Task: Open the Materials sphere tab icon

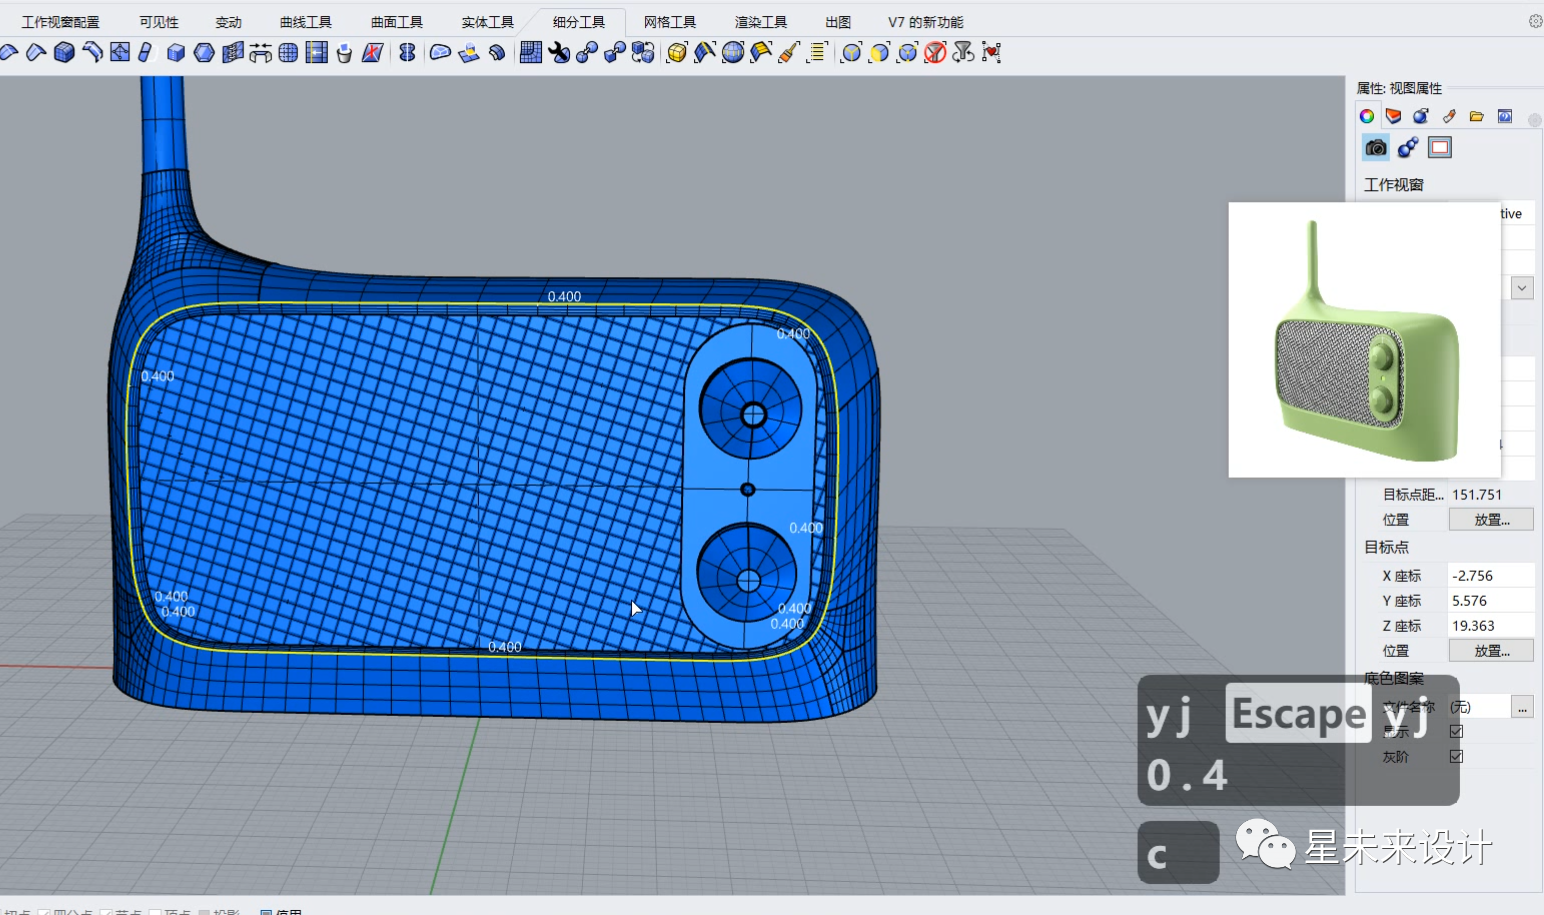Action: pos(1421,116)
